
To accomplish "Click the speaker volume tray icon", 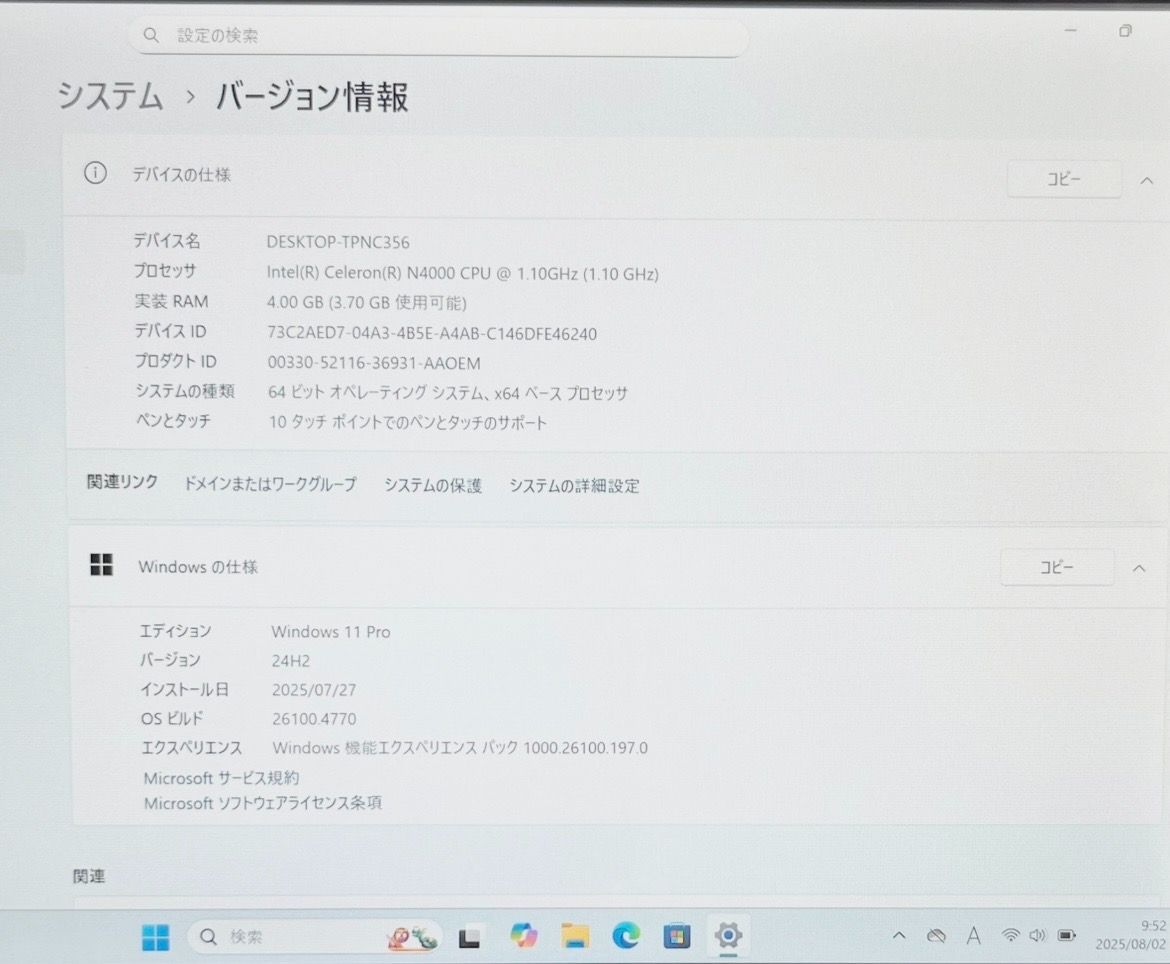I will pyautogui.click(x=1038, y=935).
